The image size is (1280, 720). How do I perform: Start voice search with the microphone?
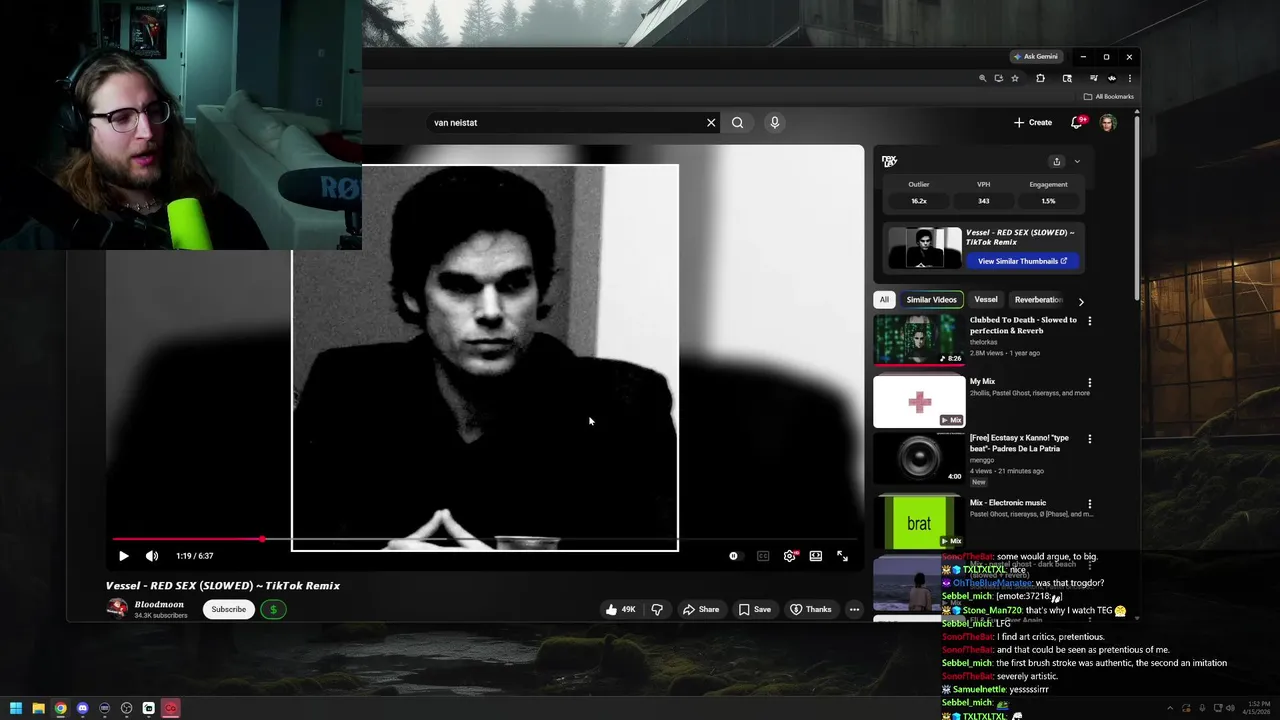(x=774, y=122)
